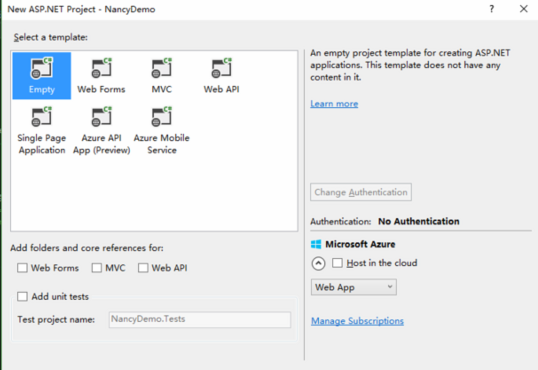
Task: Check the Web API core references checkbox
Action: (143, 268)
